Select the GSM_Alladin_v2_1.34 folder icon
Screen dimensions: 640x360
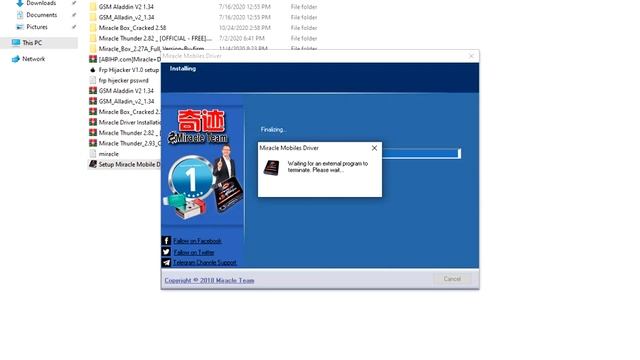tap(93, 18)
